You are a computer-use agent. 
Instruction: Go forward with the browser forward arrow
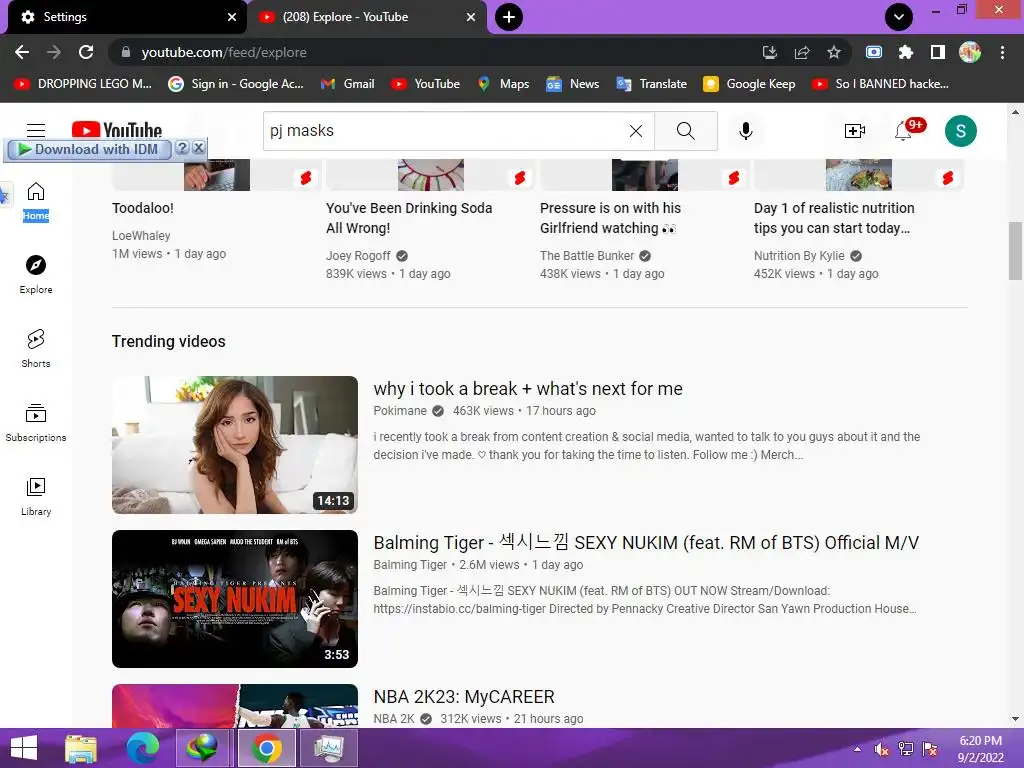click(54, 52)
